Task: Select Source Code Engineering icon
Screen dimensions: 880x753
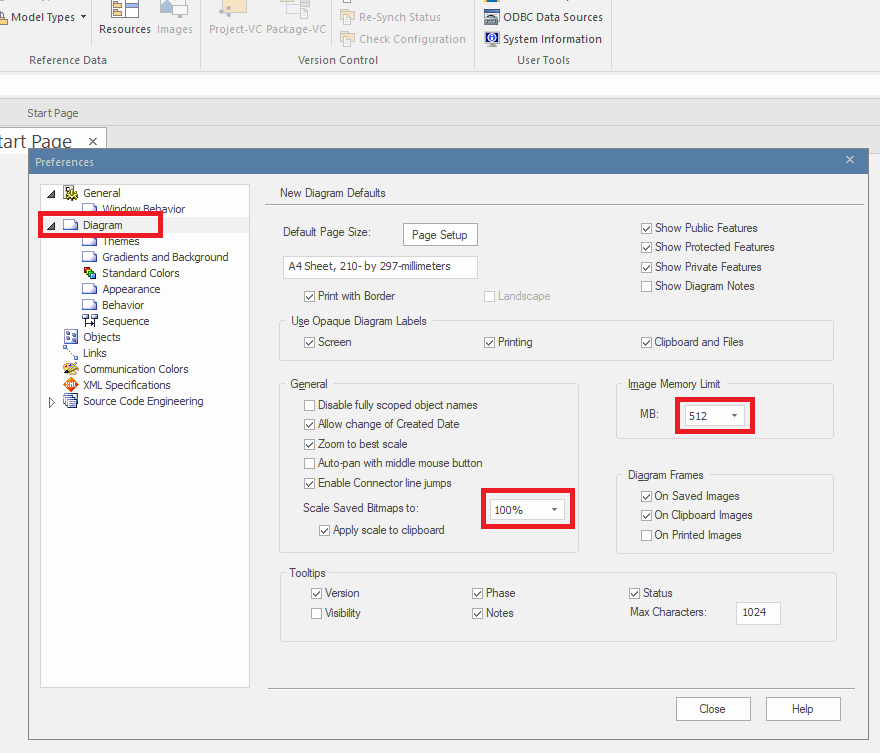Action: tap(71, 401)
